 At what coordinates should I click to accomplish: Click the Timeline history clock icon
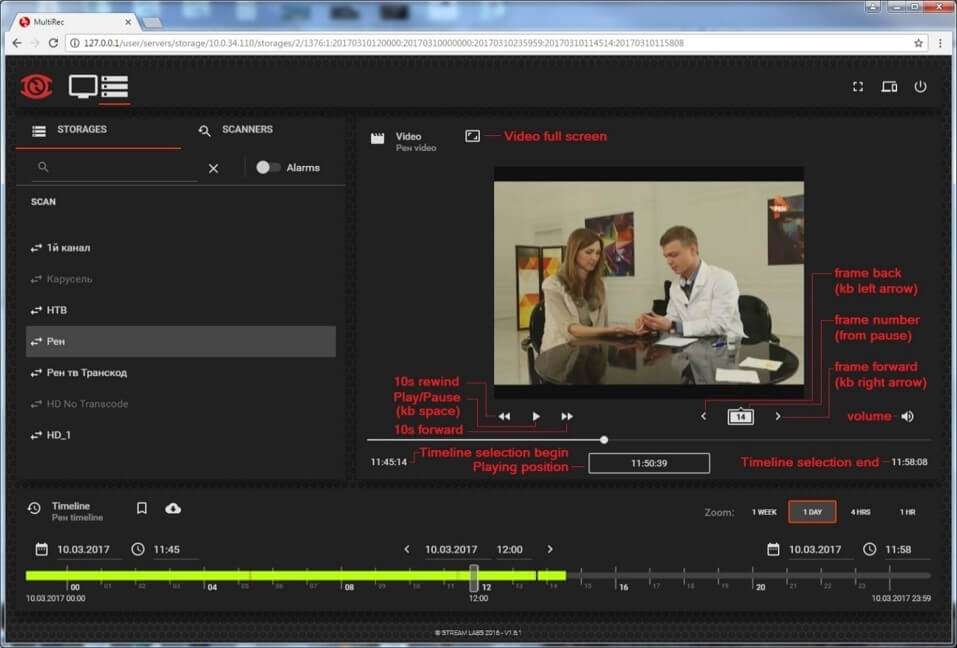pos(34,508)
